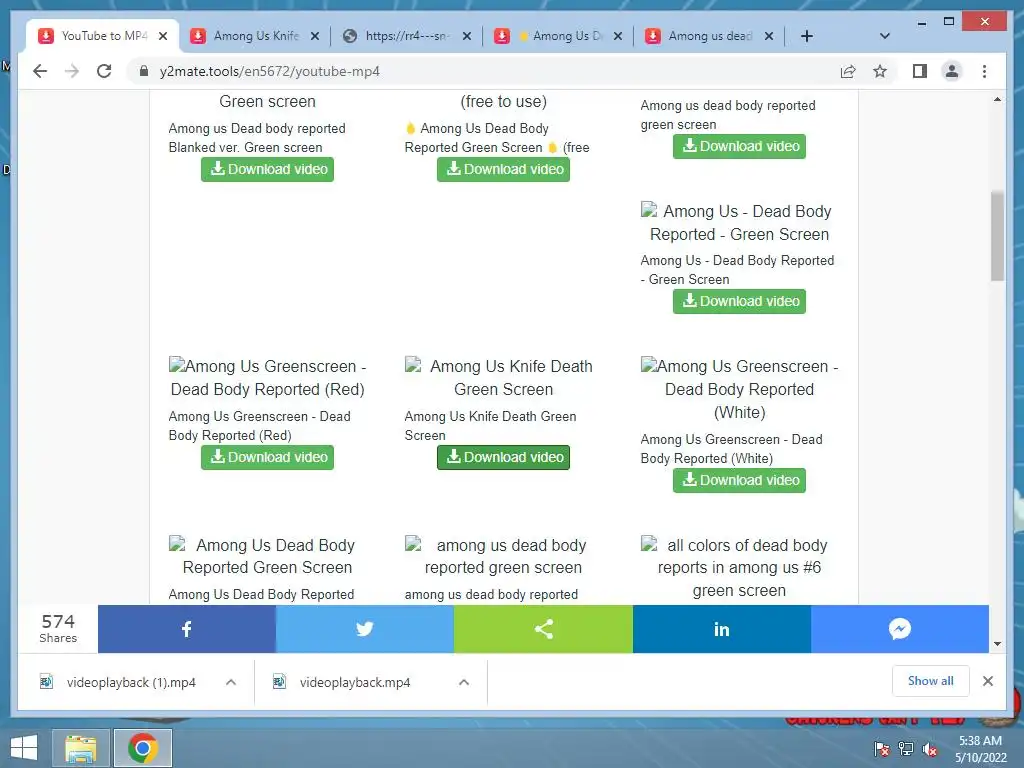Open the Chrome profile avatar
This screenshot has width=1024, height=768.
pos(952,71)
